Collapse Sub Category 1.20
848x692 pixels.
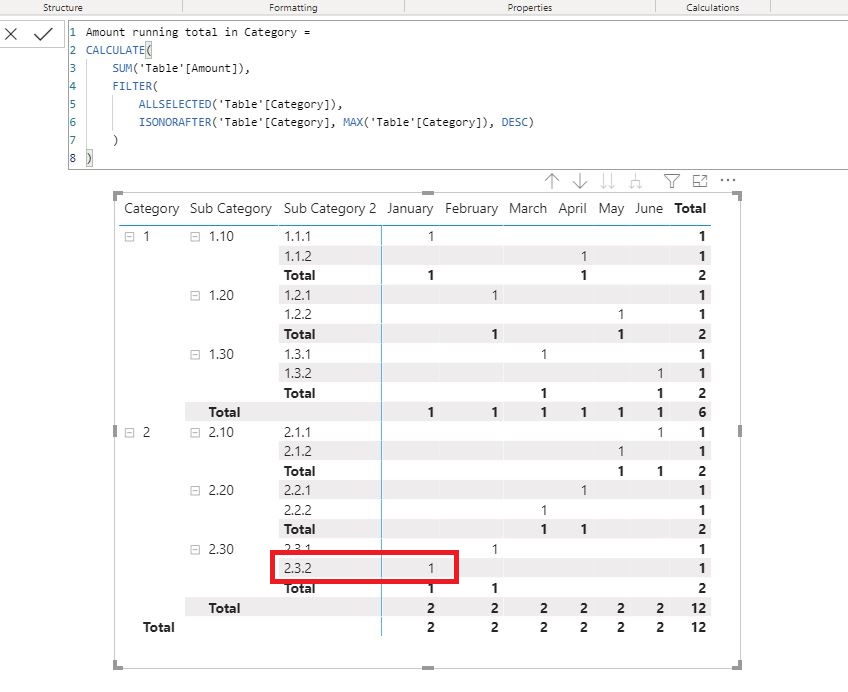195,295
